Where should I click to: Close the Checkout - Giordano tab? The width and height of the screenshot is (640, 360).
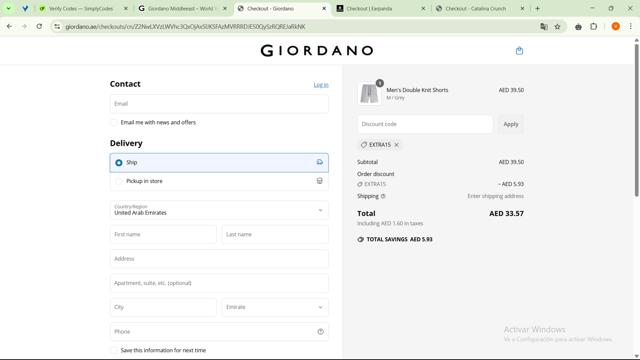pyautogui.click(x=324, y=9)
